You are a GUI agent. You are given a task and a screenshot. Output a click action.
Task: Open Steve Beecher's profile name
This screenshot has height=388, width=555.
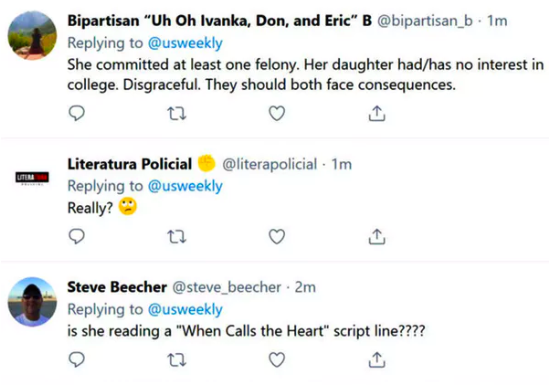point(117,287)
